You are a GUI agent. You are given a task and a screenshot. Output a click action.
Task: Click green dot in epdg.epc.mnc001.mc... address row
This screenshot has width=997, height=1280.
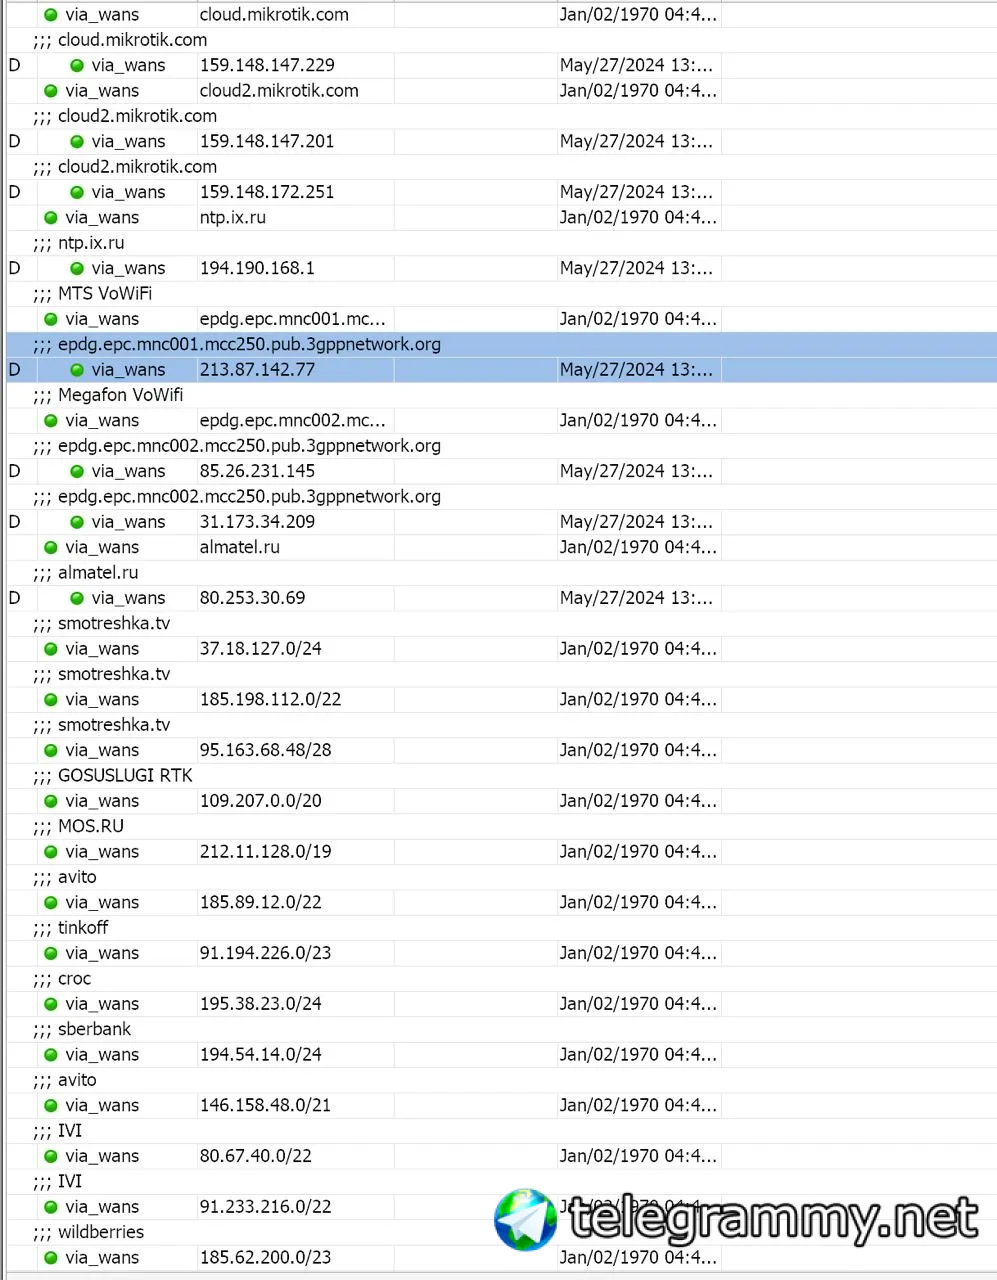51,319
